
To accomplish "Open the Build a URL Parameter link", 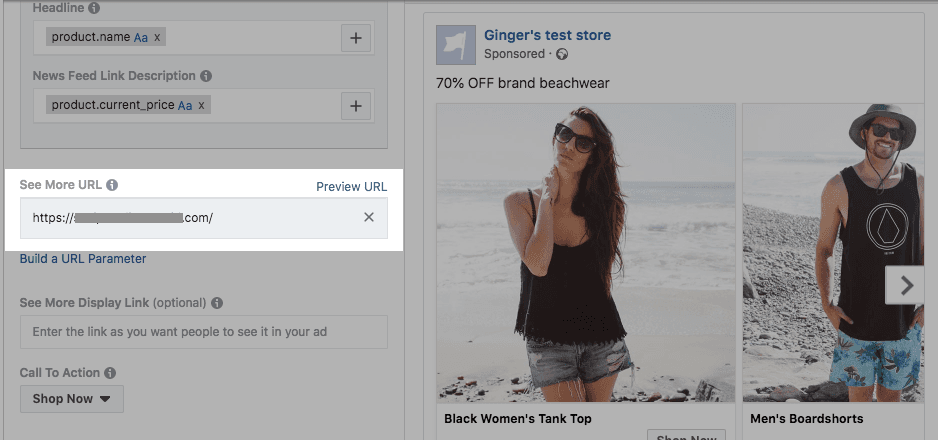I will (83, 259).
